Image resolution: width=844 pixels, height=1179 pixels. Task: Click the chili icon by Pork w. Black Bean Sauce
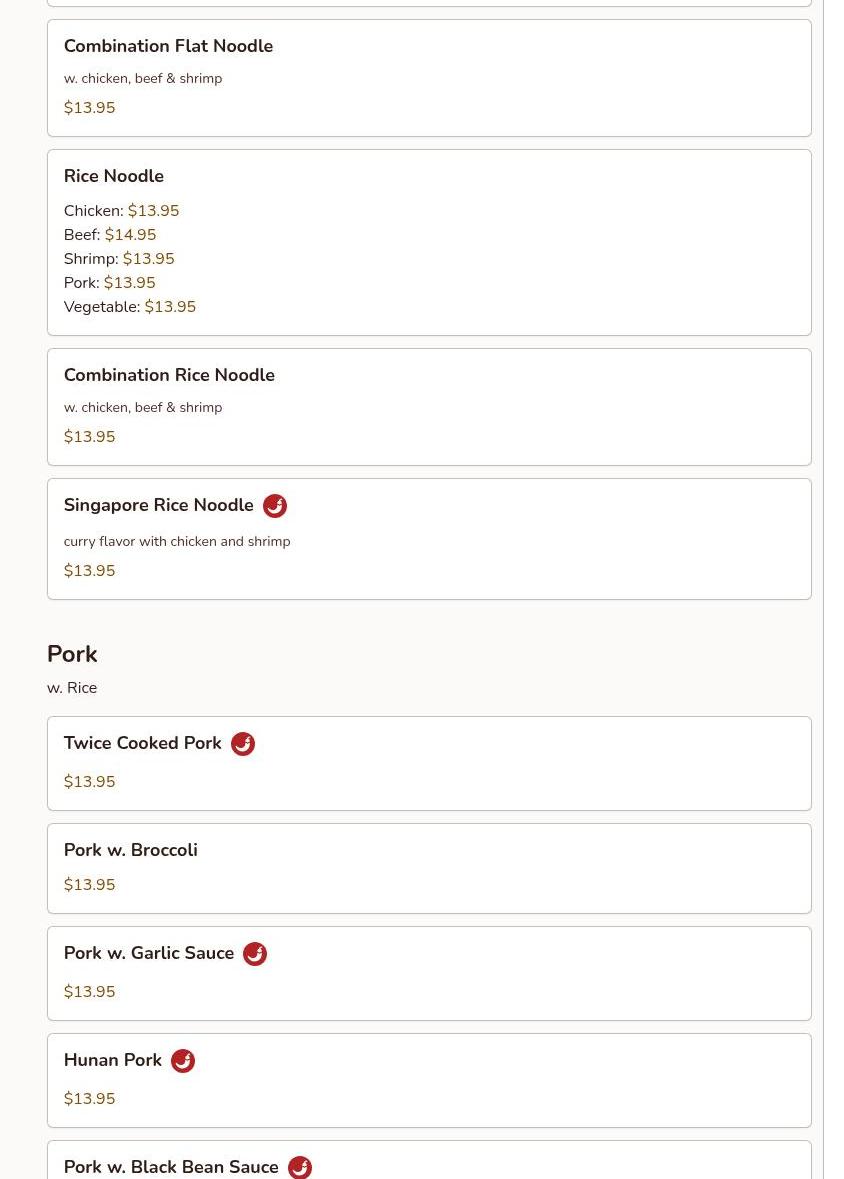tap(300, 1167)
